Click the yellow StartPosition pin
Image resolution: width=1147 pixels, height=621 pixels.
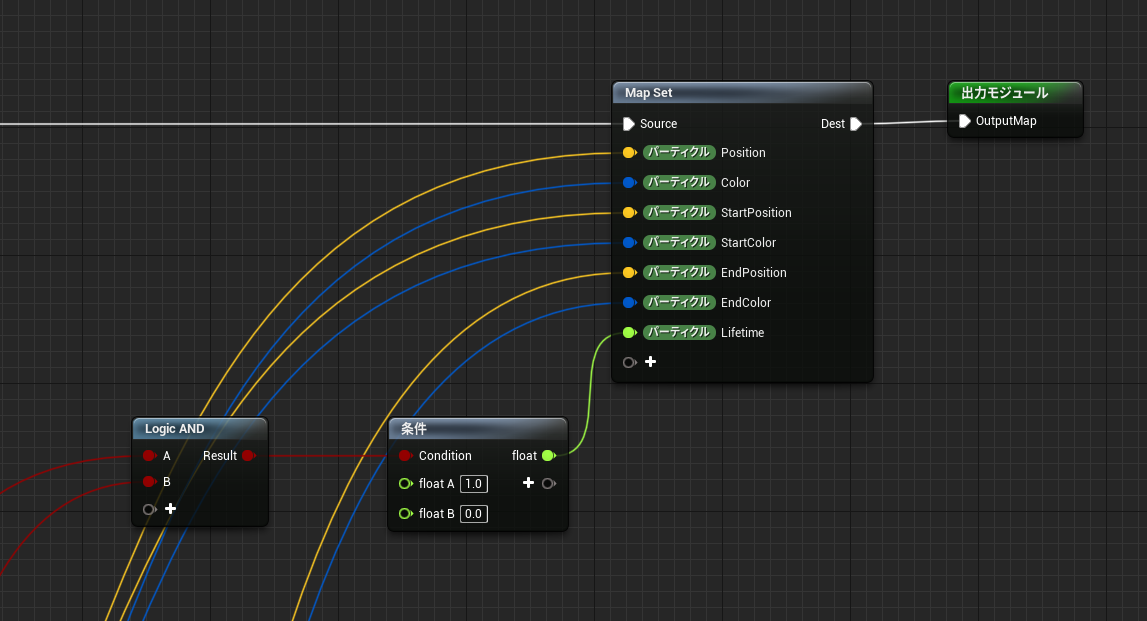(x=629, y=213)
